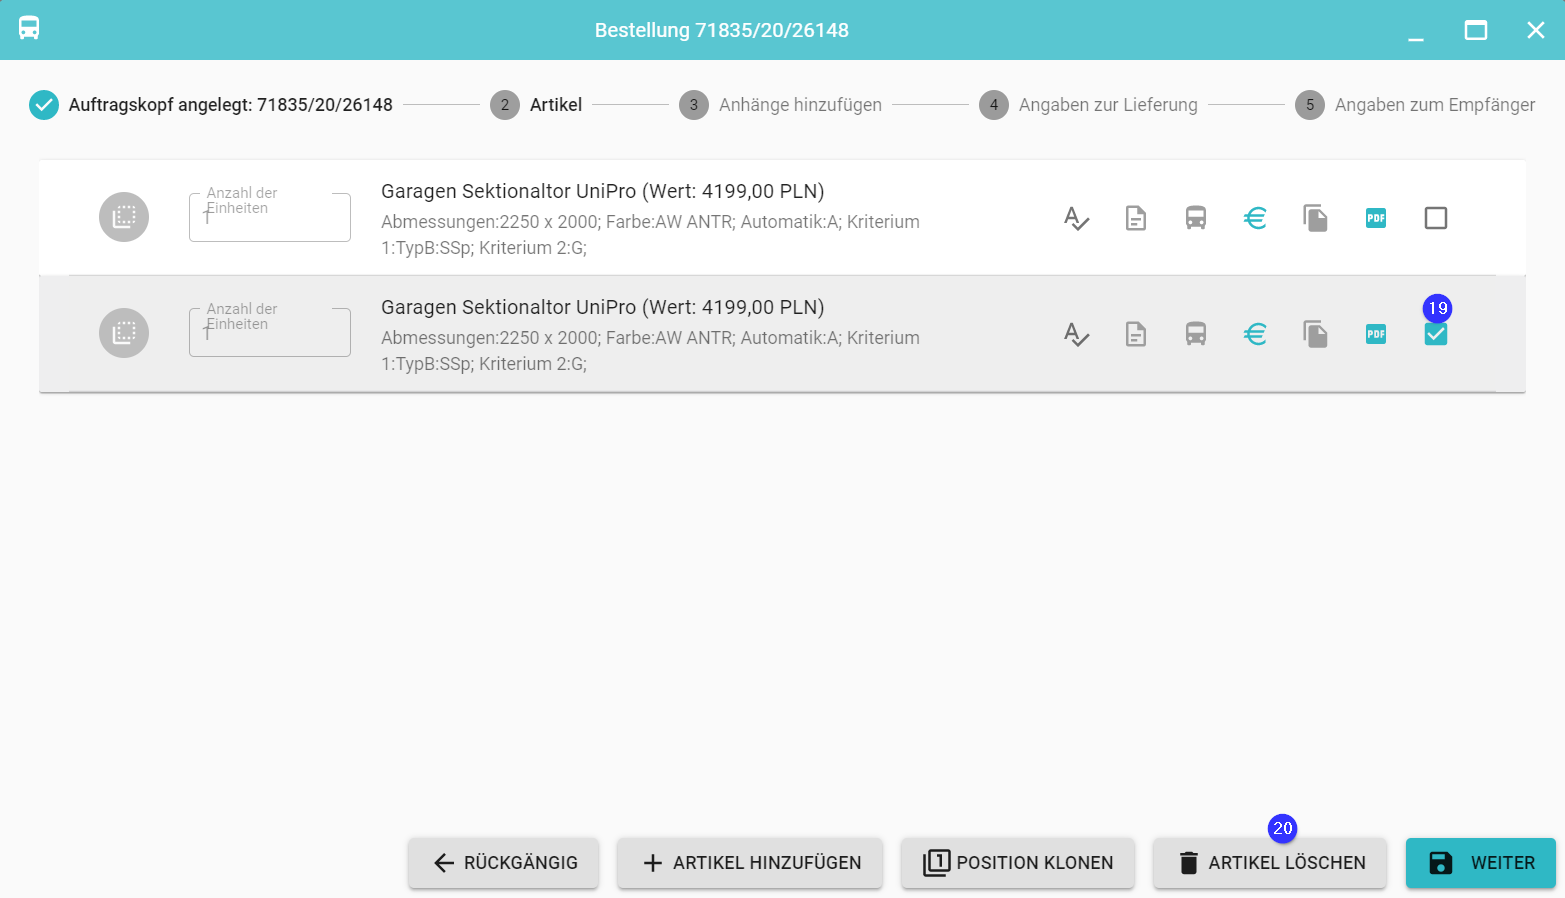This screenshot has width=1565, height=898.
Task: Click the euro price icon in second row
Action: 1255,334
